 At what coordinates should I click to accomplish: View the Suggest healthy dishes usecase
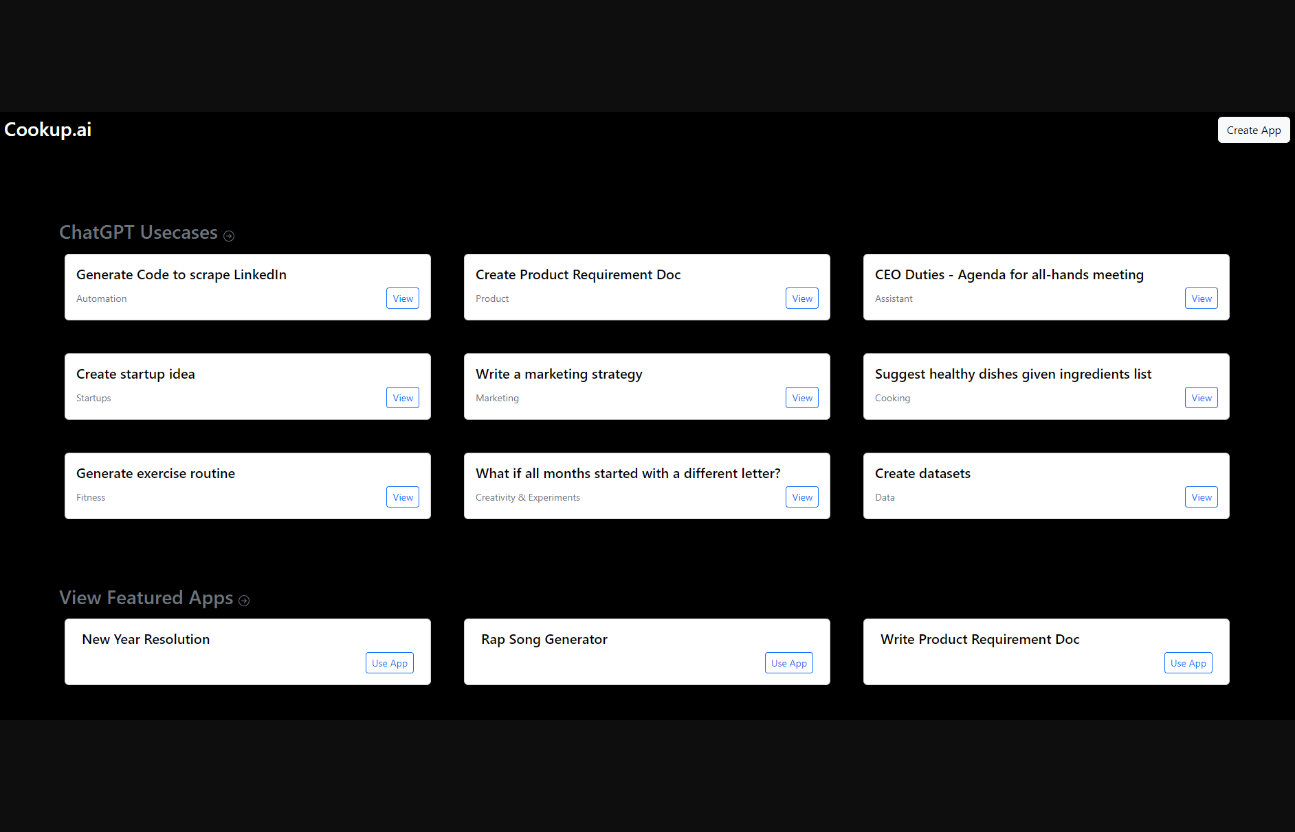click(1201, 398)
